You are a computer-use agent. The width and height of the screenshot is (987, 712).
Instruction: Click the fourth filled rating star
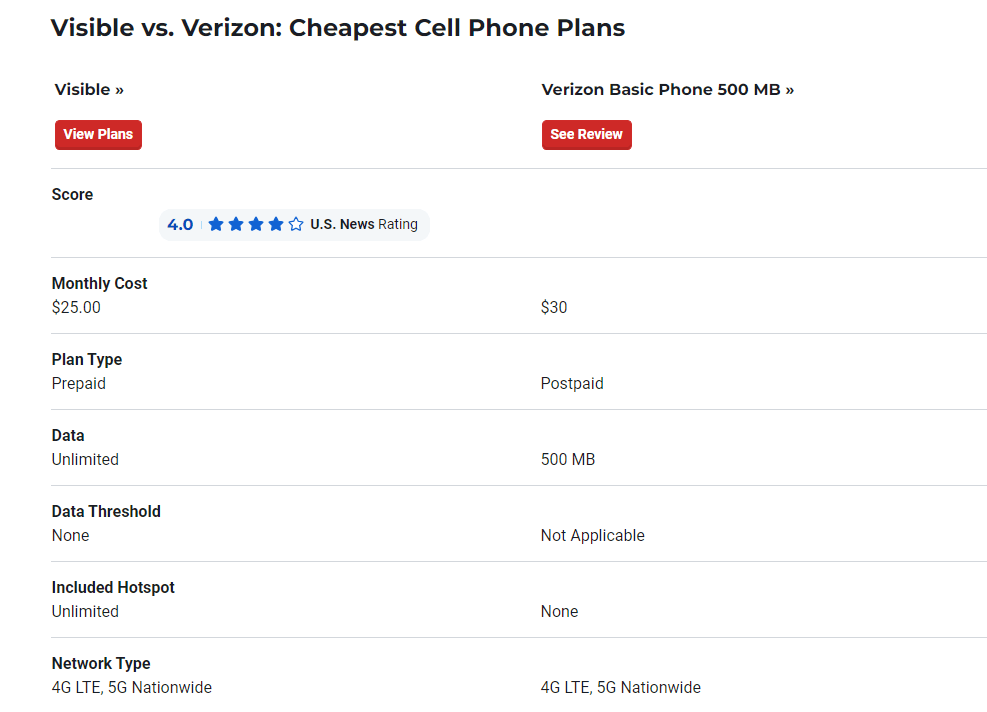pyautogui.click(x=276, y=224)
